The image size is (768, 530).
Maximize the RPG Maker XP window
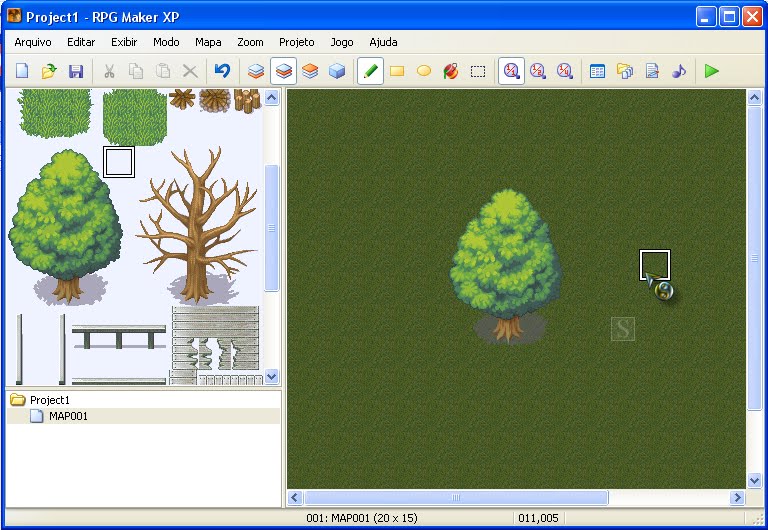pos(729,17)
